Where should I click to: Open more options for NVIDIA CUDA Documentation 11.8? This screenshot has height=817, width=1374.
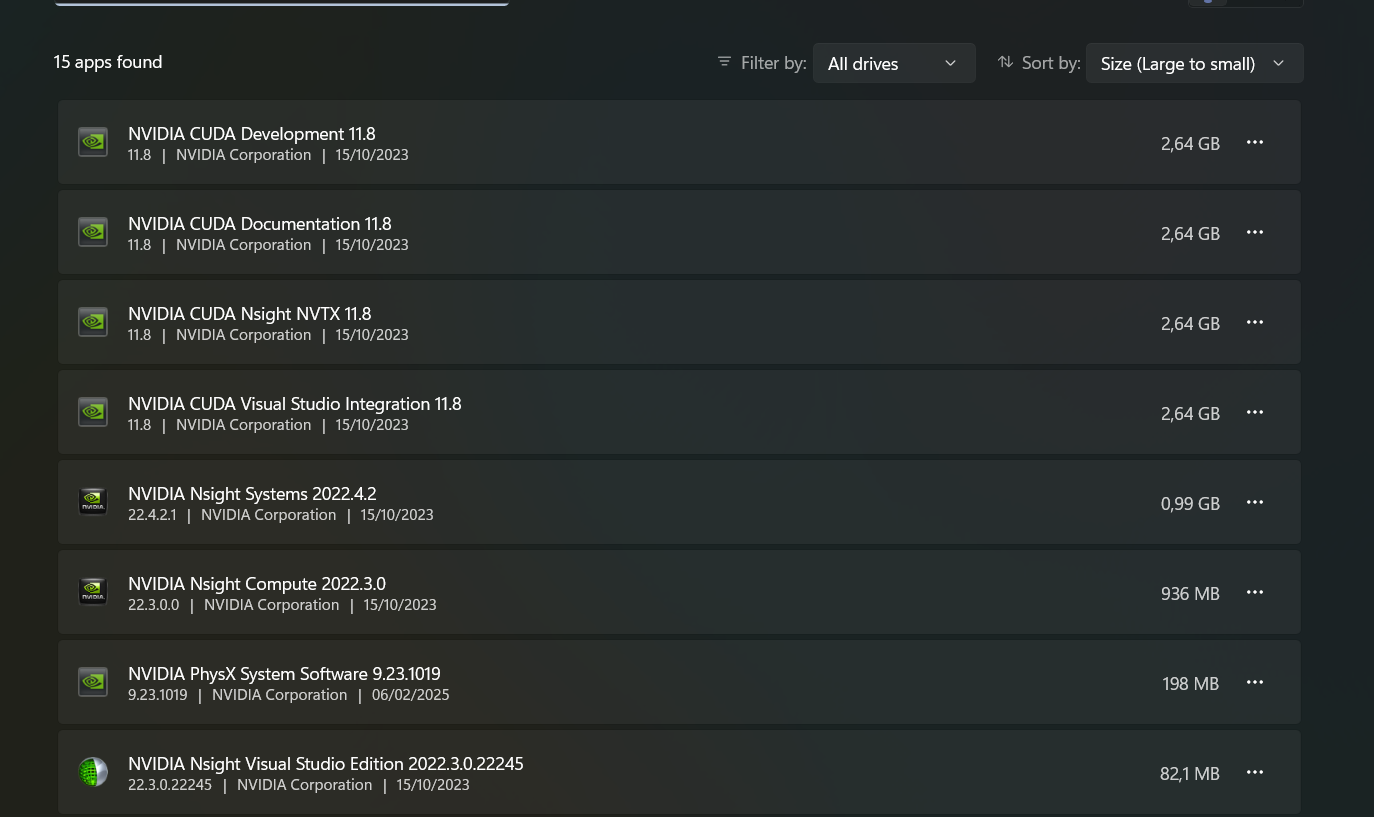click(x=1255, y=232)
